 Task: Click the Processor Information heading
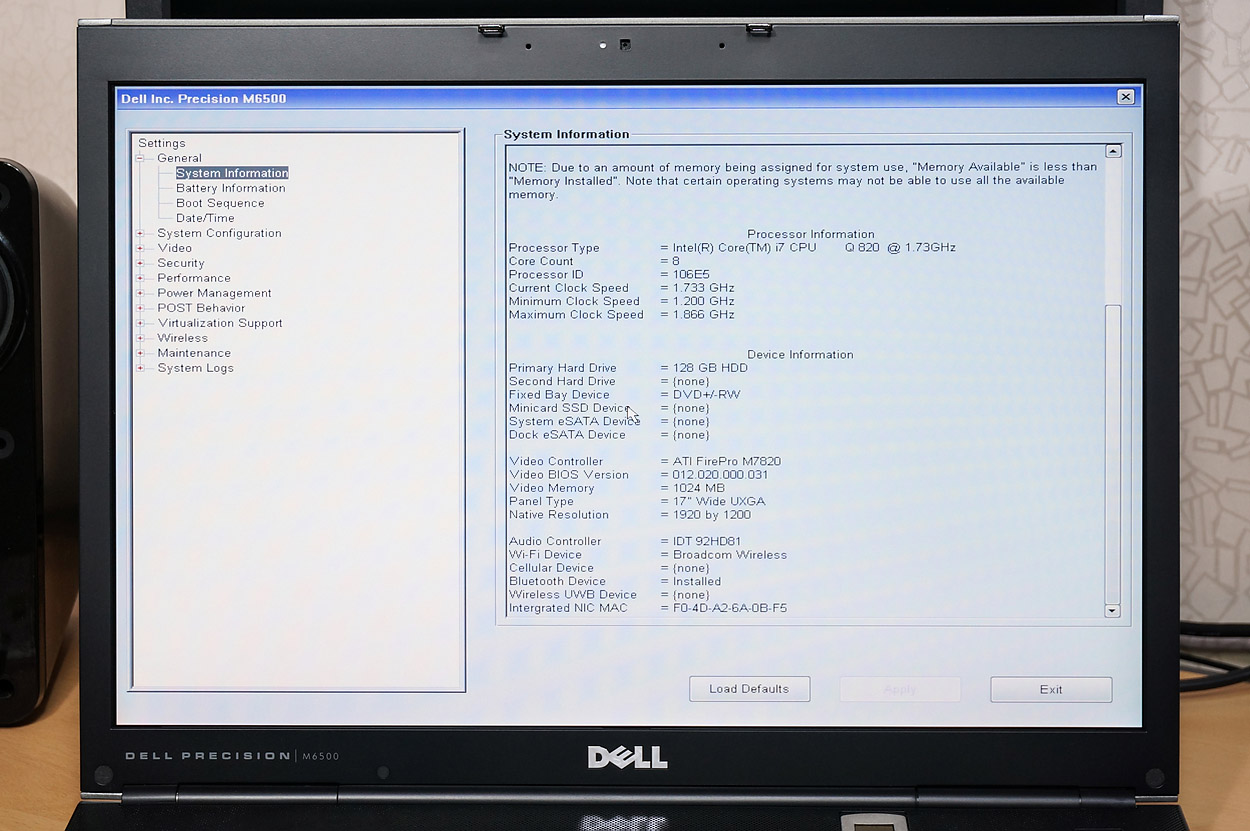coord(811,234)
